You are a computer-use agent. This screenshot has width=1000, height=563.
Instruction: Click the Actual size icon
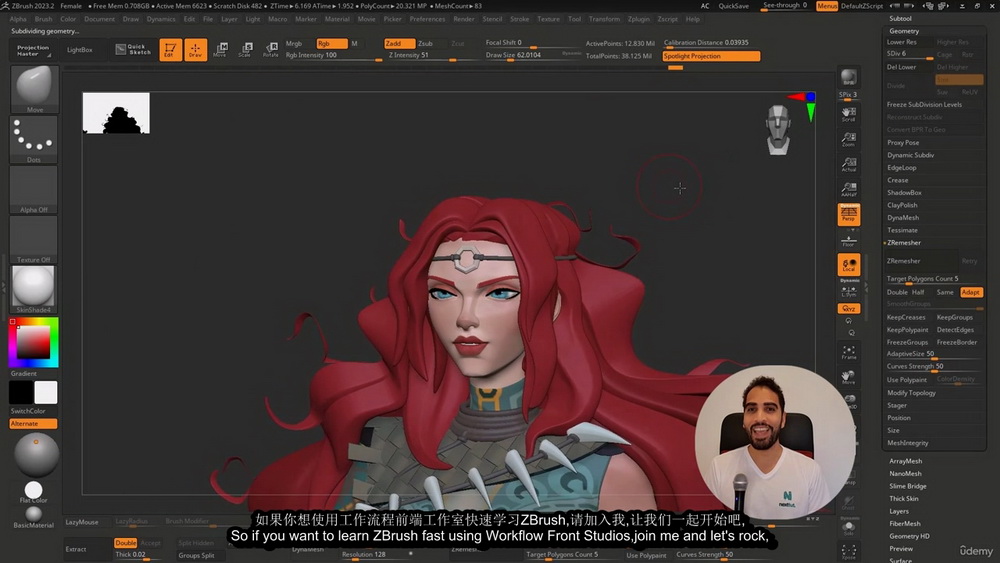[849, 165]
